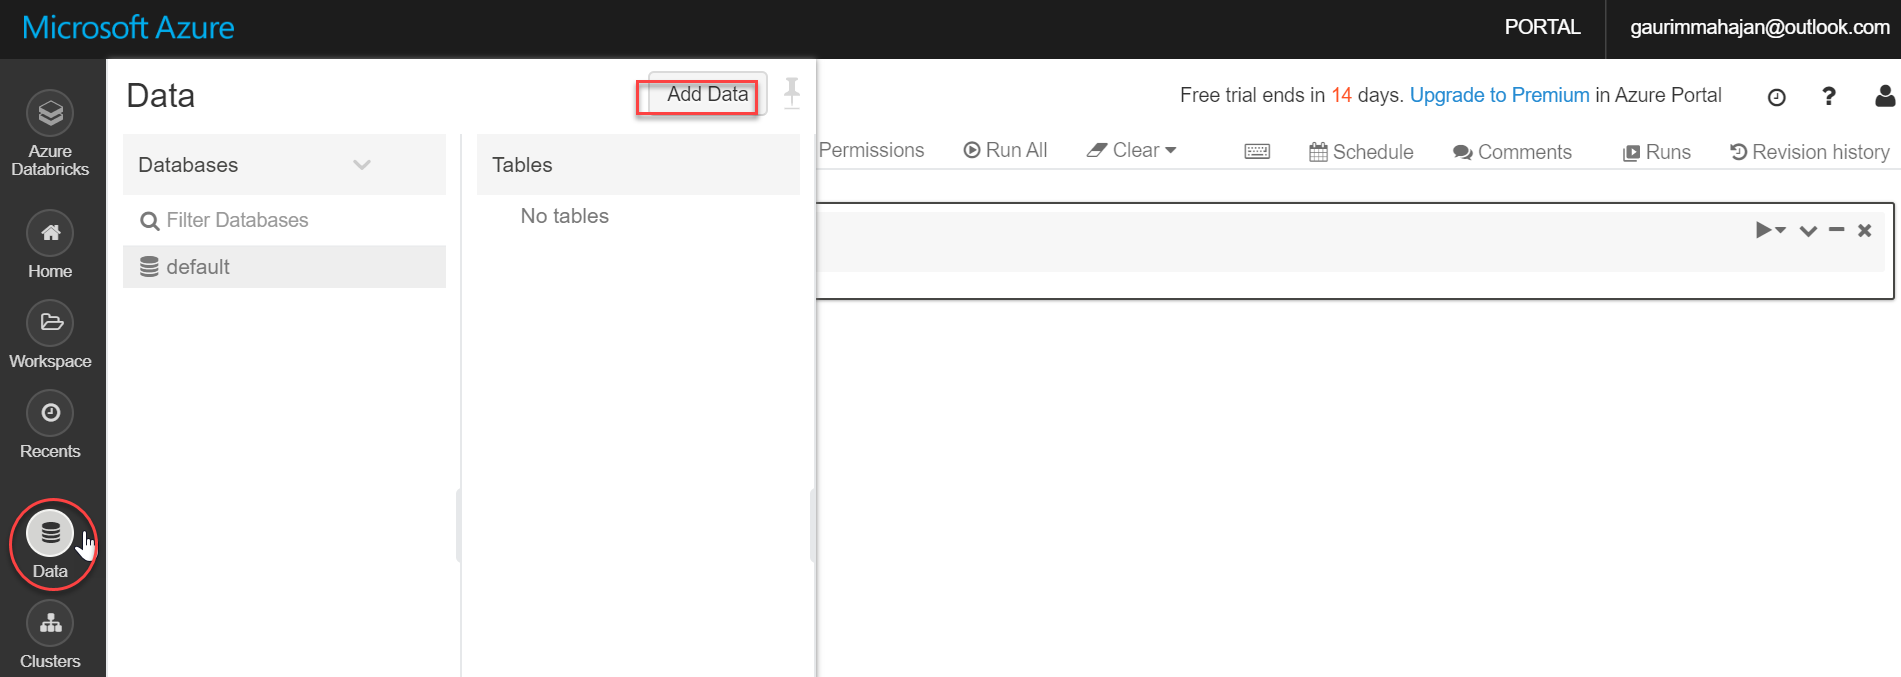Open the Clear dropdown
Viewport: 1901px width, 677px height.
click(1131, 150)
